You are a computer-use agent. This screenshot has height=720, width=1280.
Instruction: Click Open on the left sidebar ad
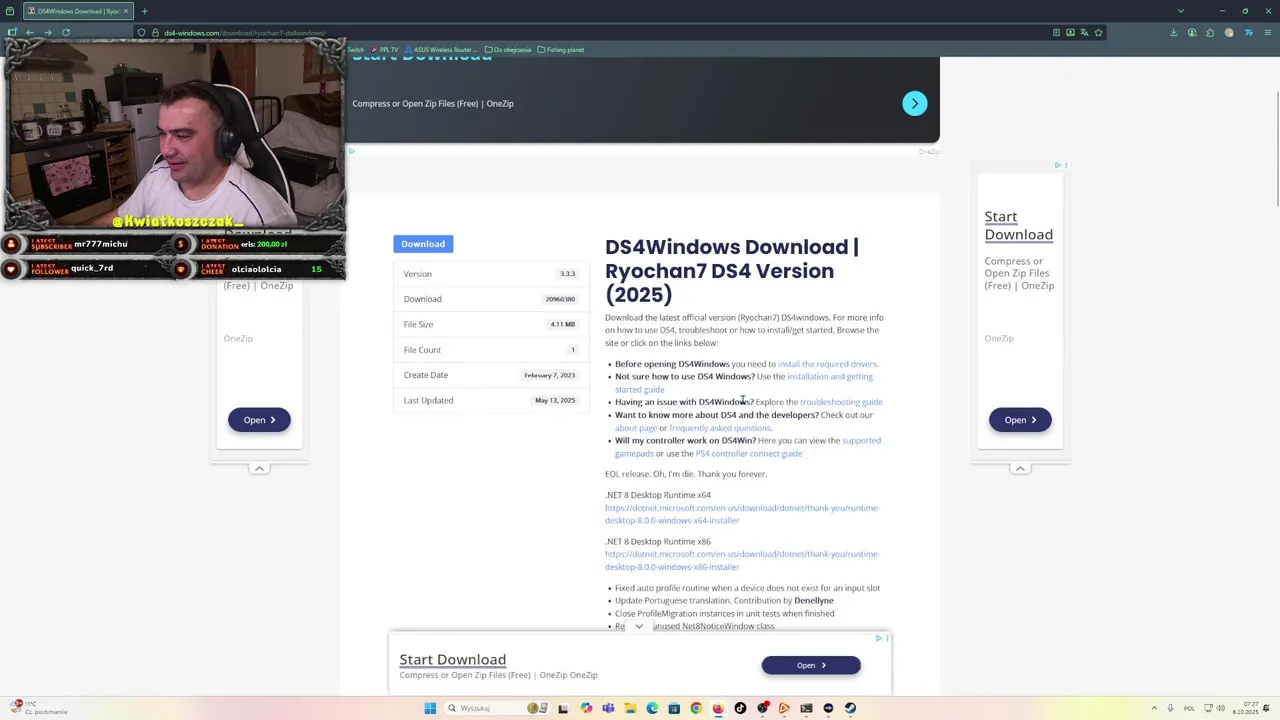tap(259, 420)
